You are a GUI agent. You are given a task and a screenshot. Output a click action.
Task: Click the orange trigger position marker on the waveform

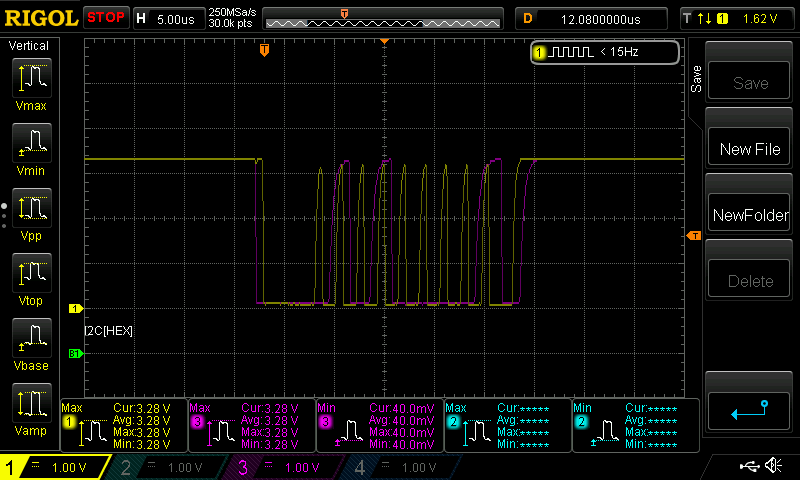pos(264,49)
